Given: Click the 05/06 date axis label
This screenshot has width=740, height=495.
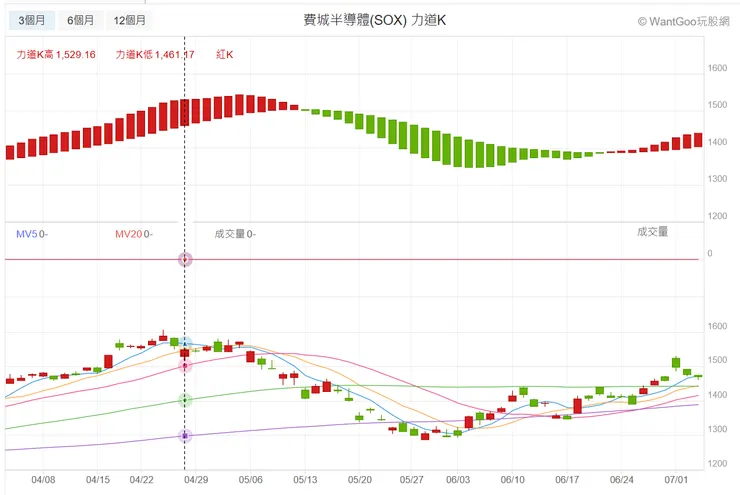Looking at the screenshot, I should point(251,480).
